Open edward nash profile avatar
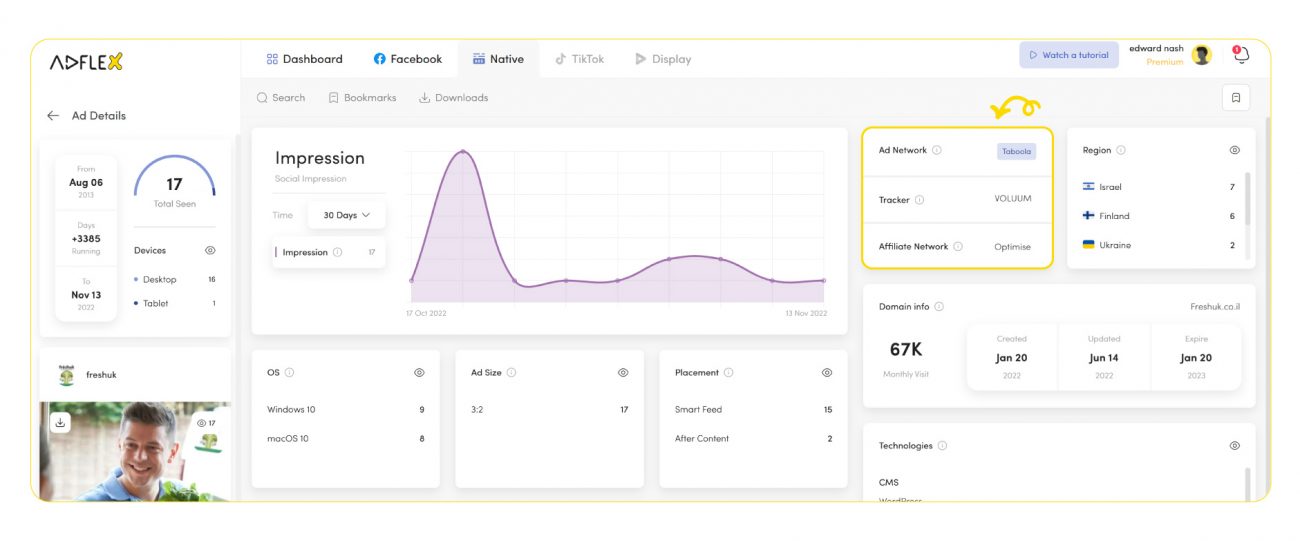The width and height of the screenshot is (1300, 541). point(1201,55)
